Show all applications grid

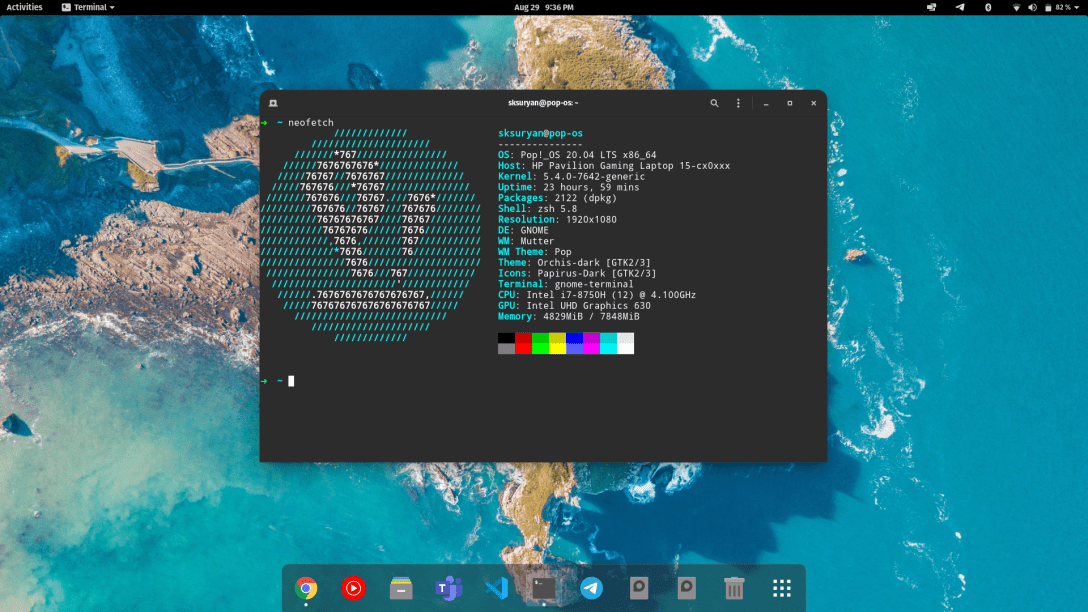(x=782, y=588)
